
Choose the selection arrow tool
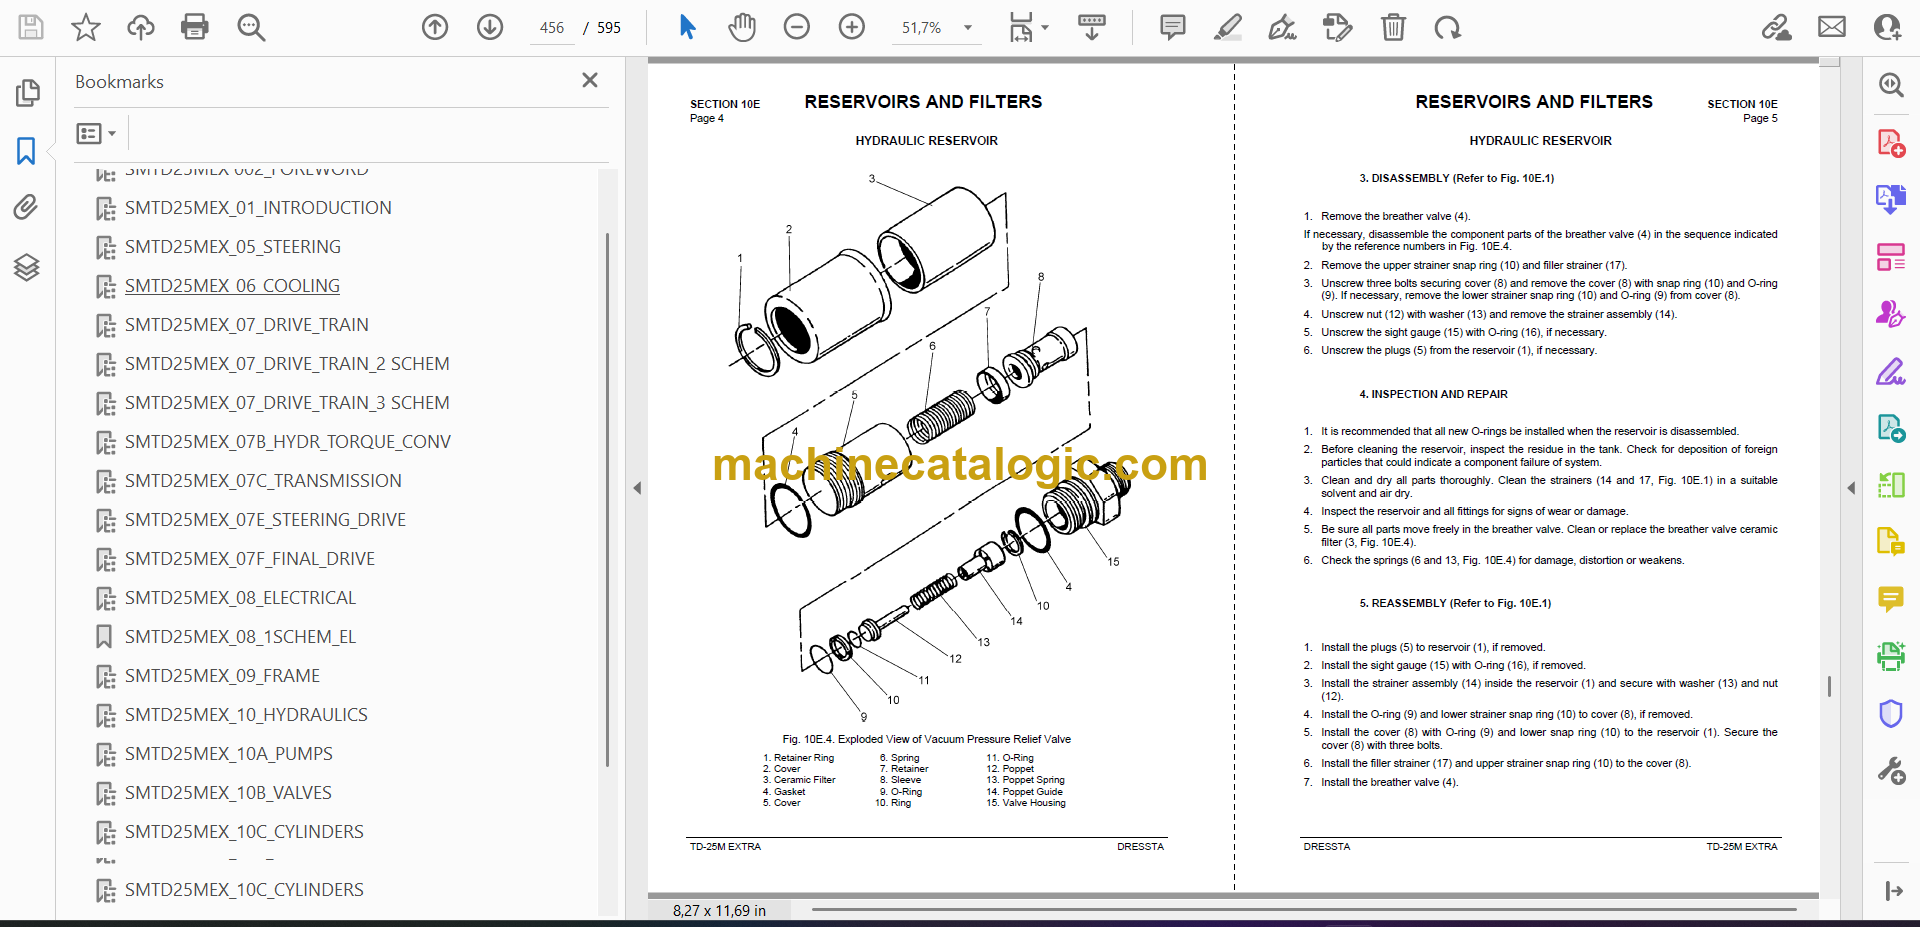pos(687,27)
